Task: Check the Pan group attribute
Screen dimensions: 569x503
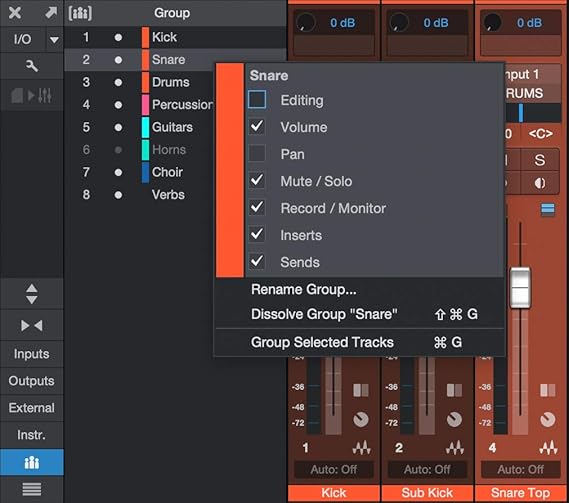Action: tap(257, 154)
